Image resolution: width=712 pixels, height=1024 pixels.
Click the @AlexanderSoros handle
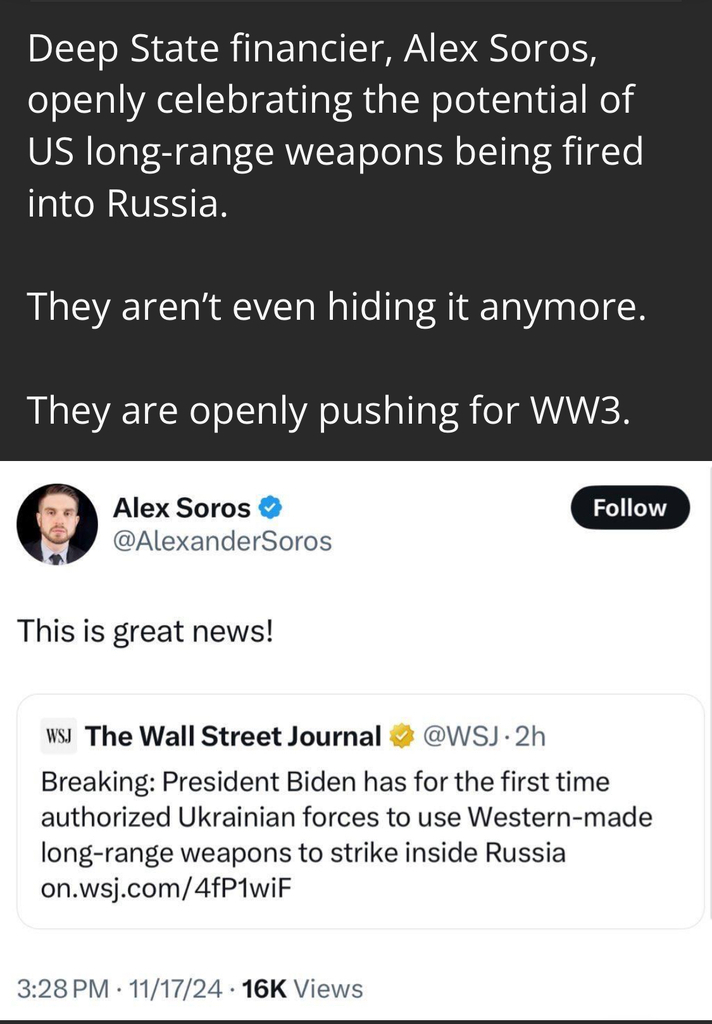coord(222,541)
